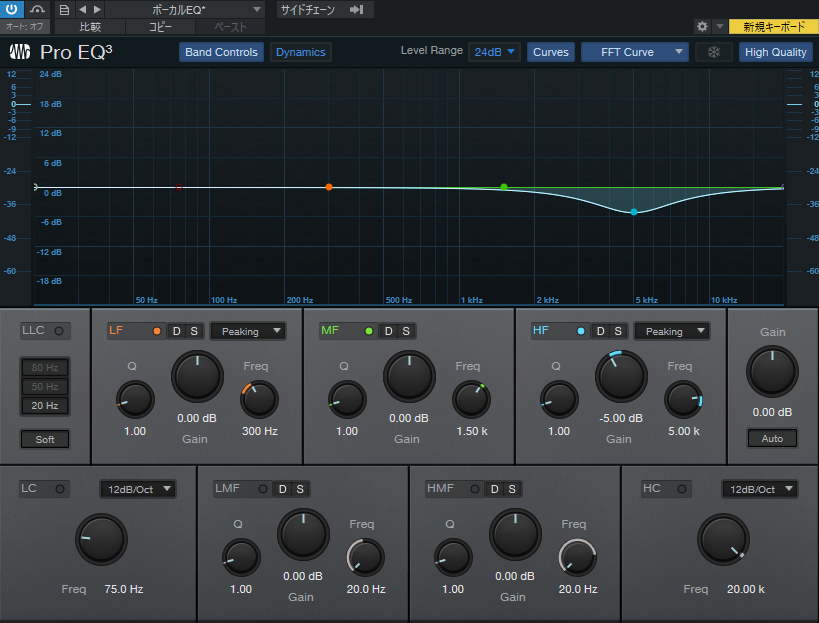The height and width of the screenshot is (623, 819).
Task: Open the オート:オフ automation selector
Action: [25, 26]
